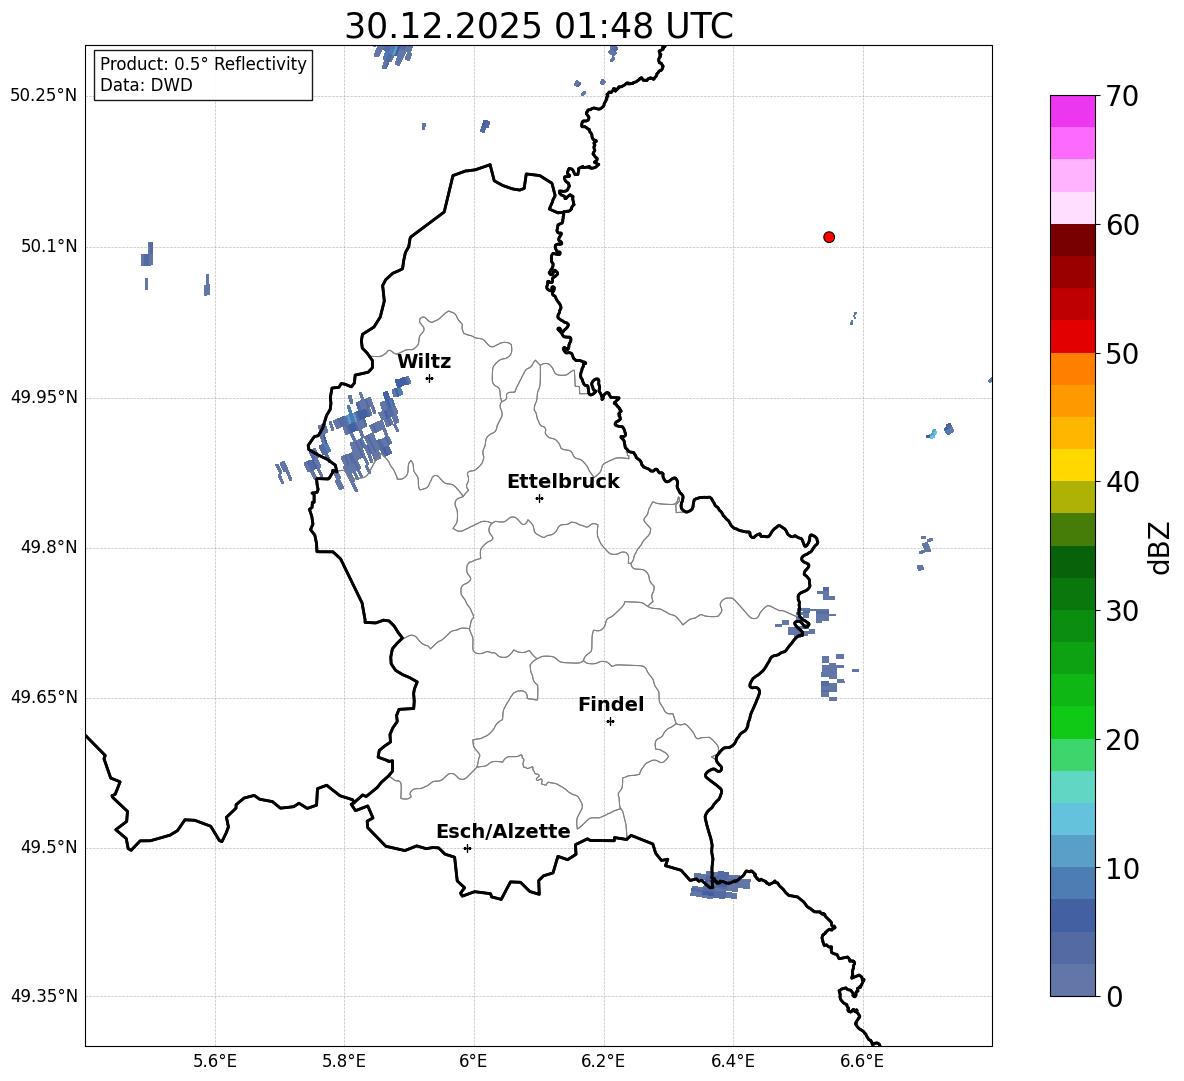Click the bright green colorbar segment above 20
1184x1081 pixels.
pyautogui.click(x=1072, y=722)
